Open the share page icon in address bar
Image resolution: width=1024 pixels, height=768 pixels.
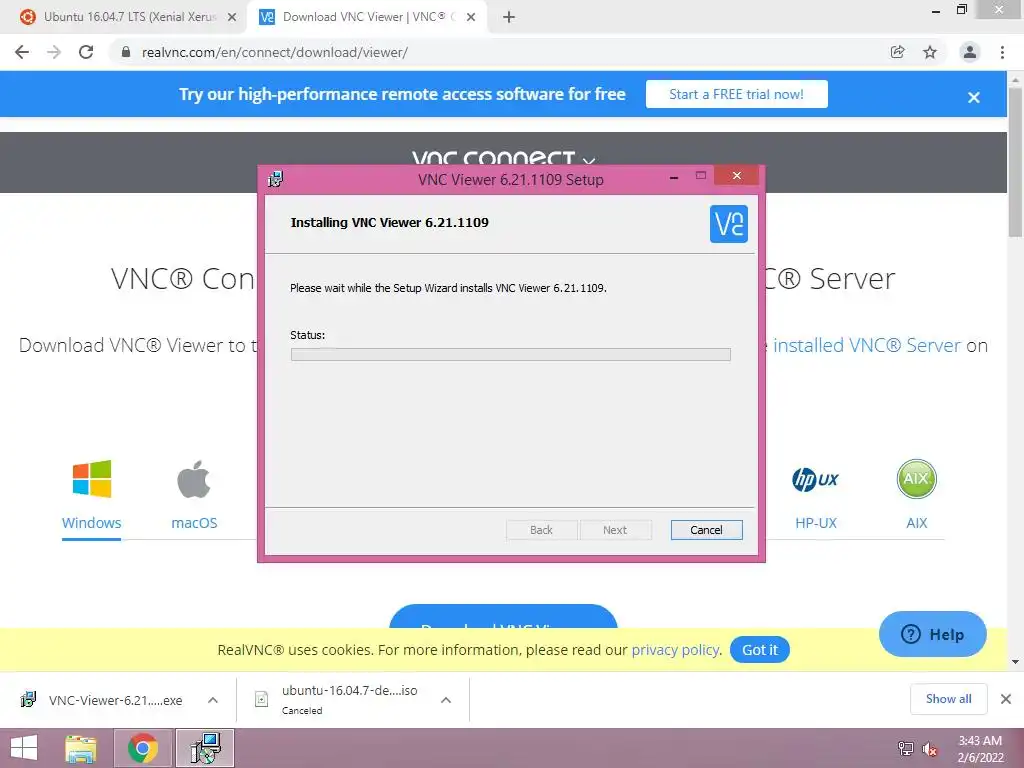coord(897,52)
